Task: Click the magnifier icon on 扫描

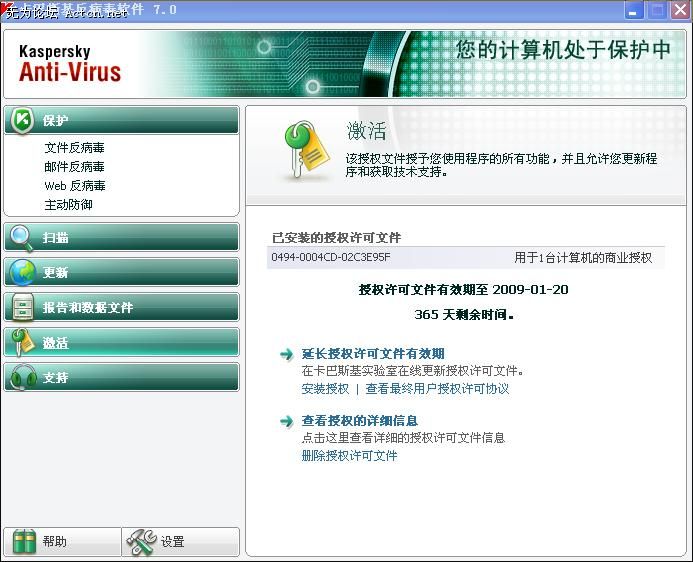Action: pos(21,238)
